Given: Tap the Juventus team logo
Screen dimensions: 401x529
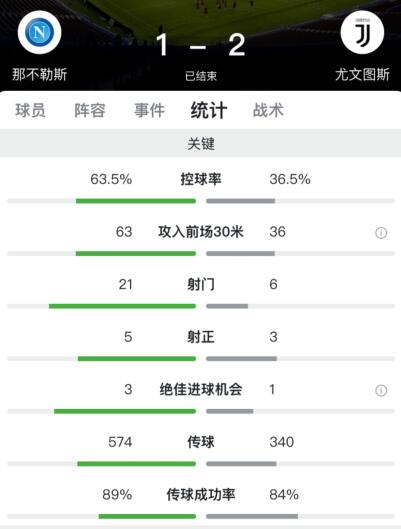Looking at the screenshot, I should pos(362,32).
